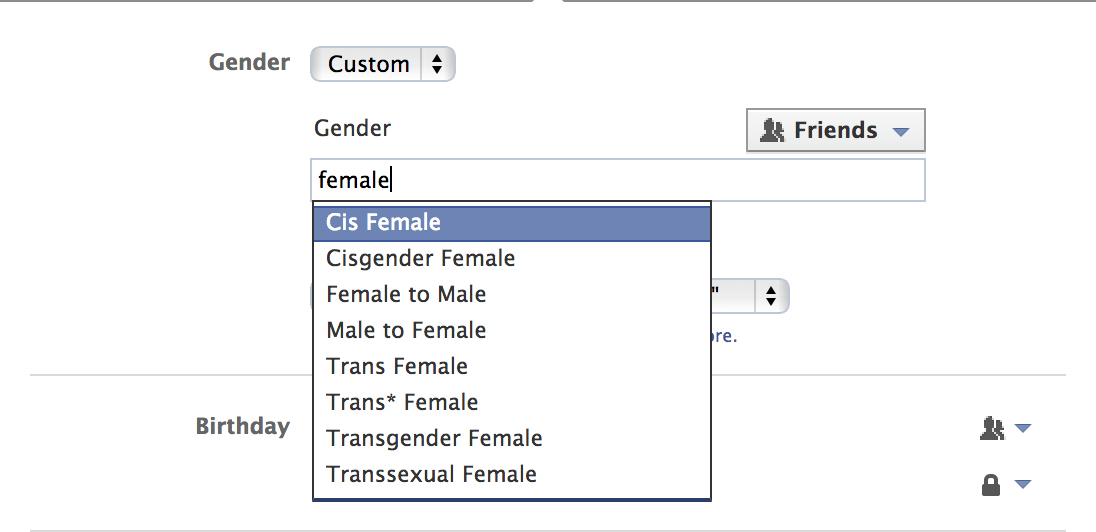The width and height of the screenshot is (1096, 532).
Task: Open the Custom gender dropdown
Action: pyautogui.click(x=383, y=64)
